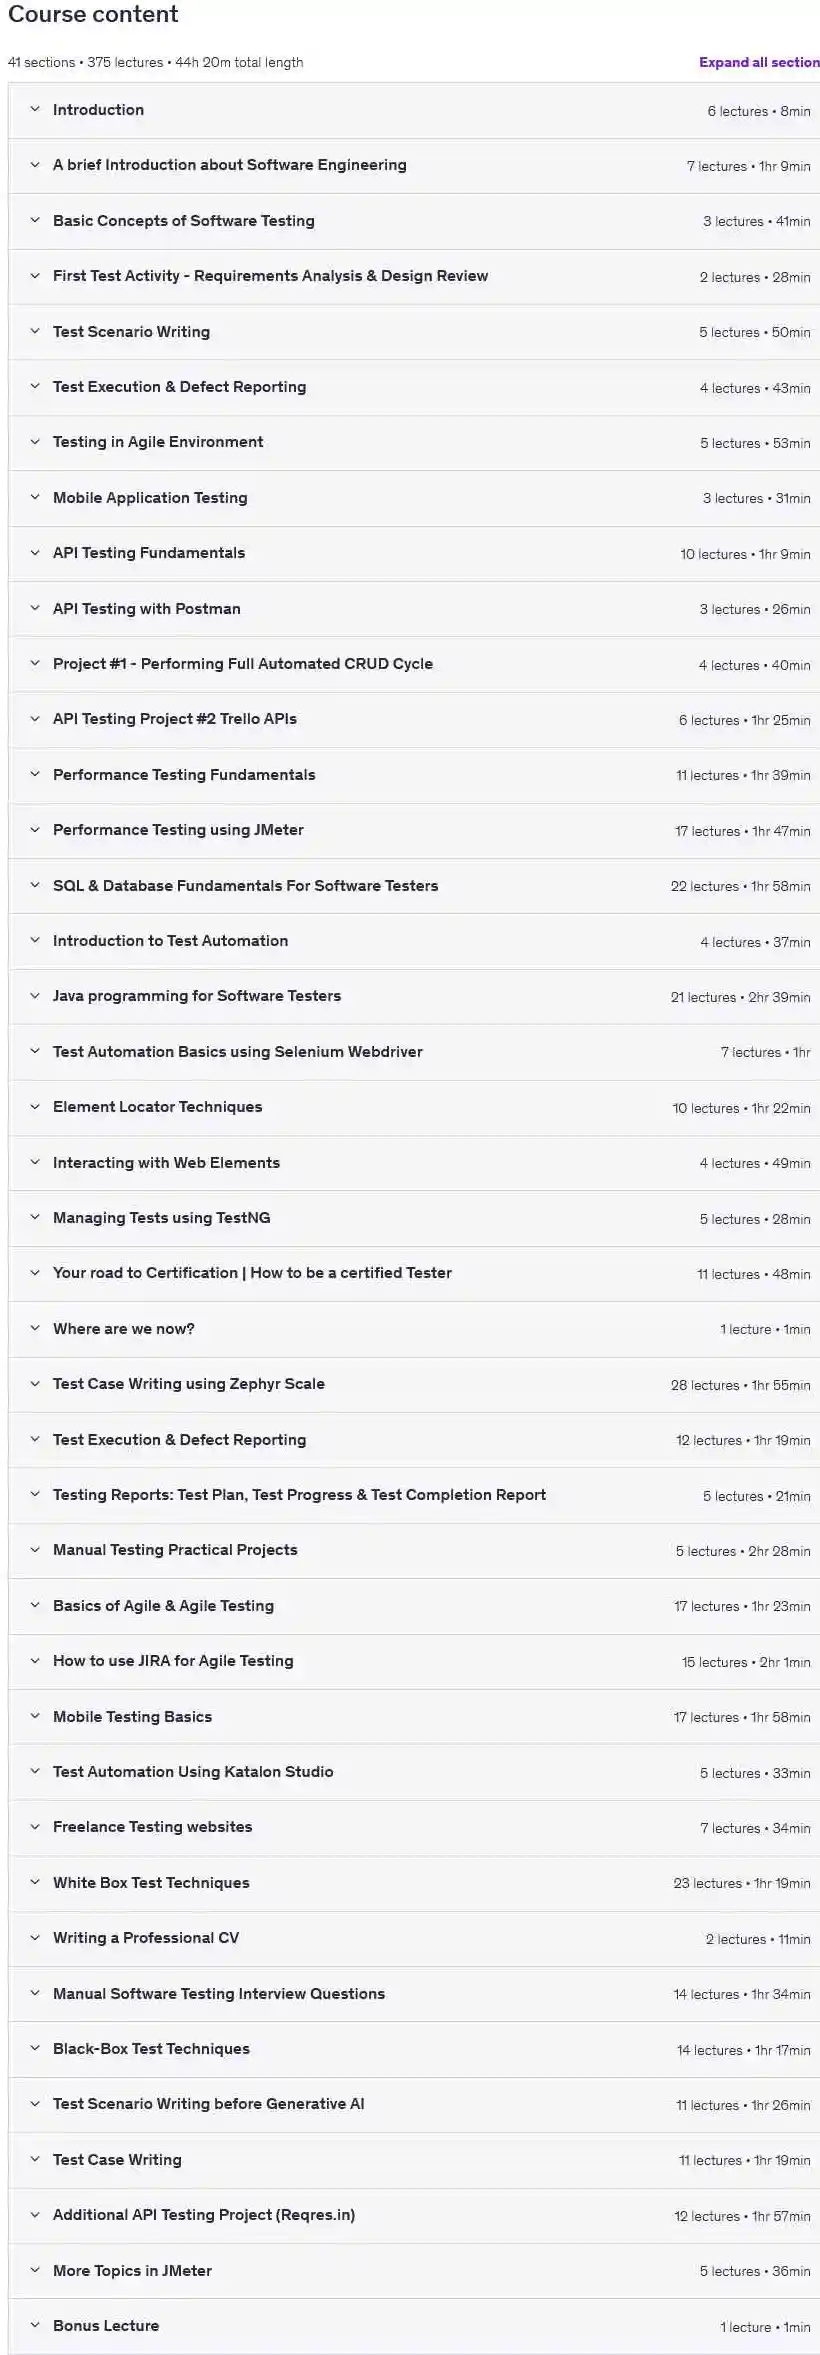Screen dimensions: 820x2355
Task: Expand chevron beside Test Scenario Writing
Action: (34, 332)
